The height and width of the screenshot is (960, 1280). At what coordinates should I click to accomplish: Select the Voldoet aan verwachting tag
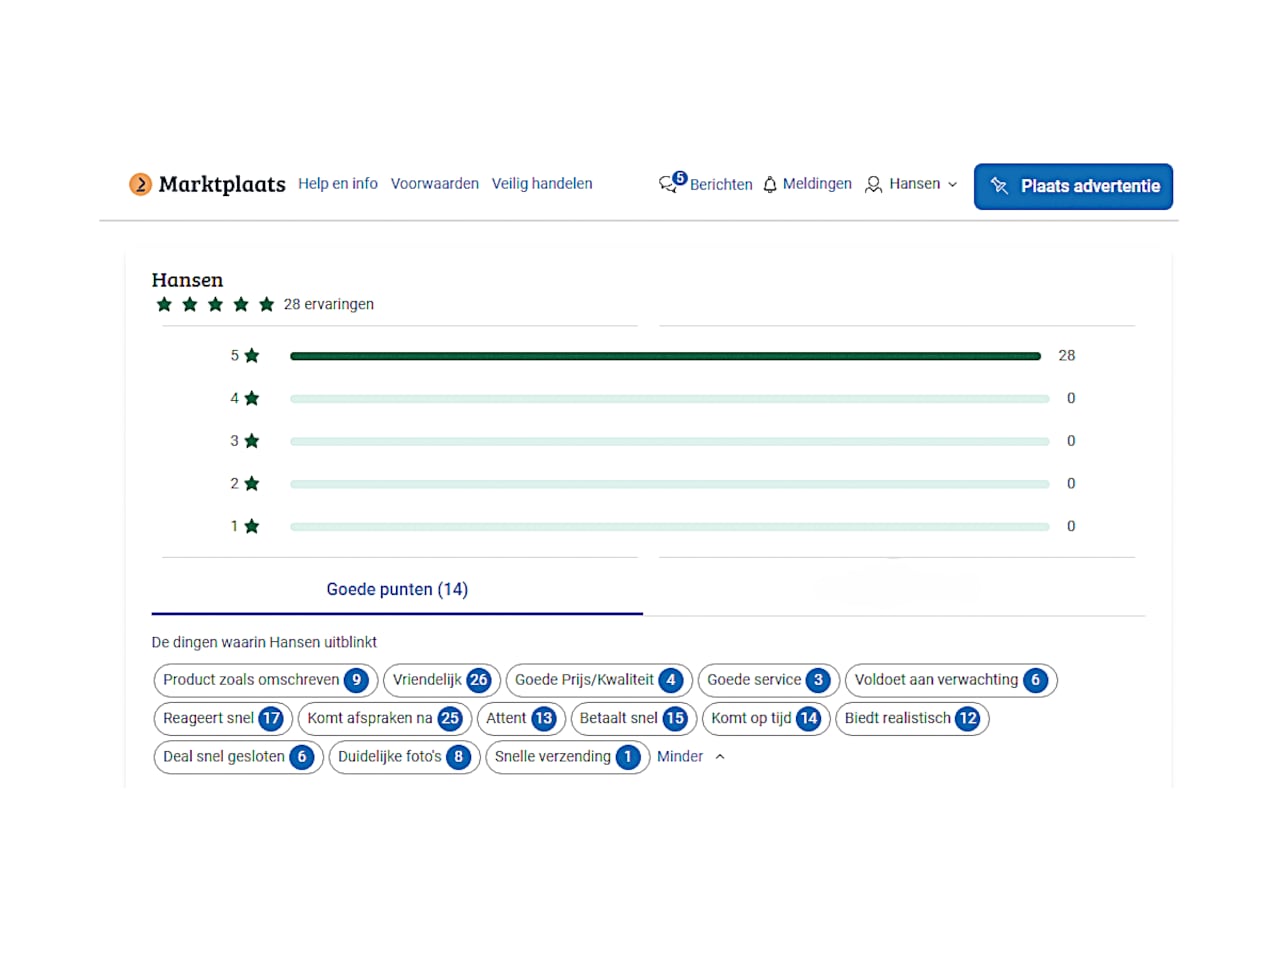point(951,680)
